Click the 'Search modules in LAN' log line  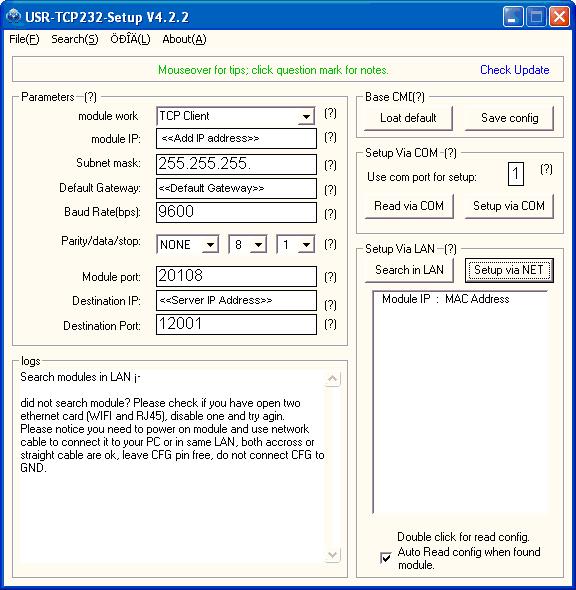point(81,377)
